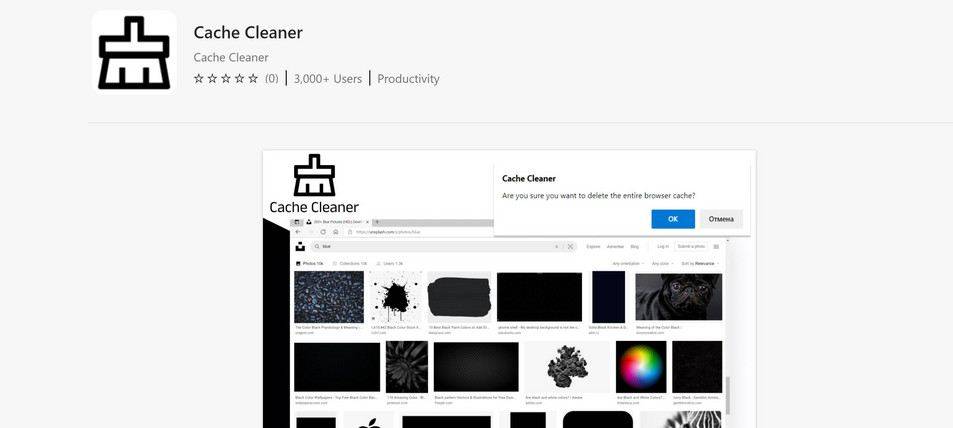Click the refresh icon in preview browser

323,232
